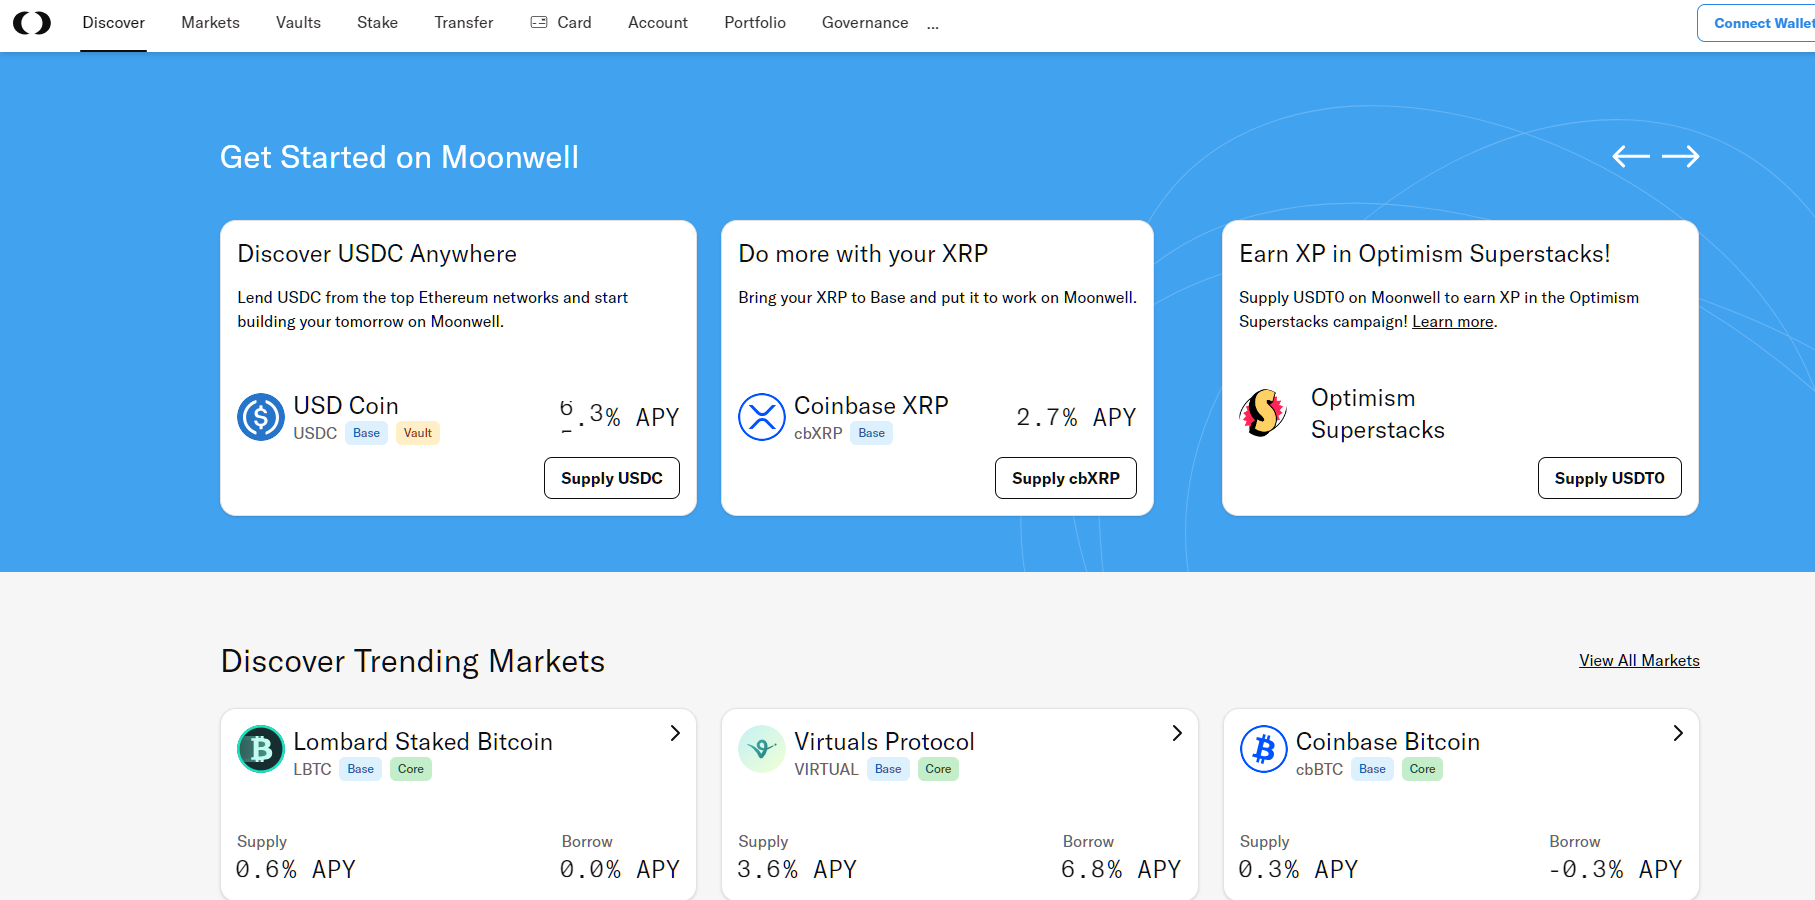Follow the View All Markets link

1639,660
